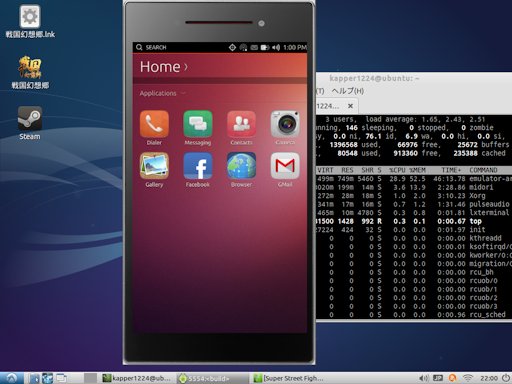
Task: Click the terminal title kapper1224@ubuntu
Action: 374,78
